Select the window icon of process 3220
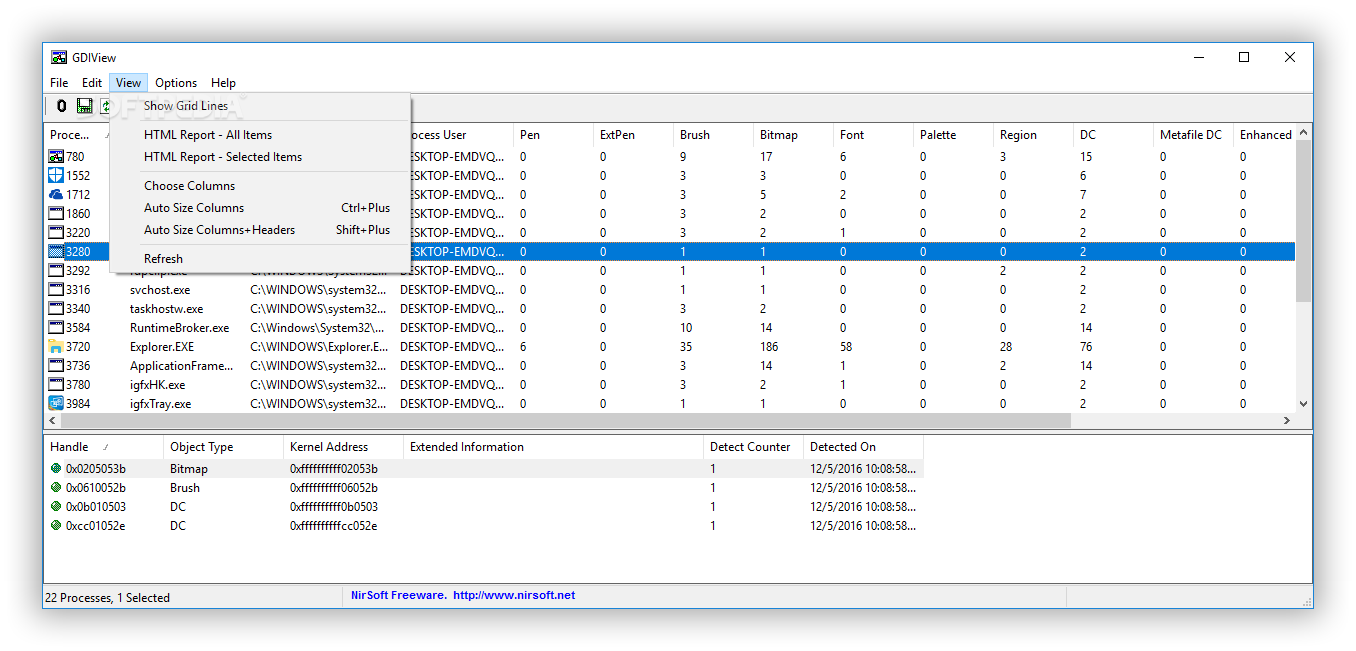 [x=56, y=232]
